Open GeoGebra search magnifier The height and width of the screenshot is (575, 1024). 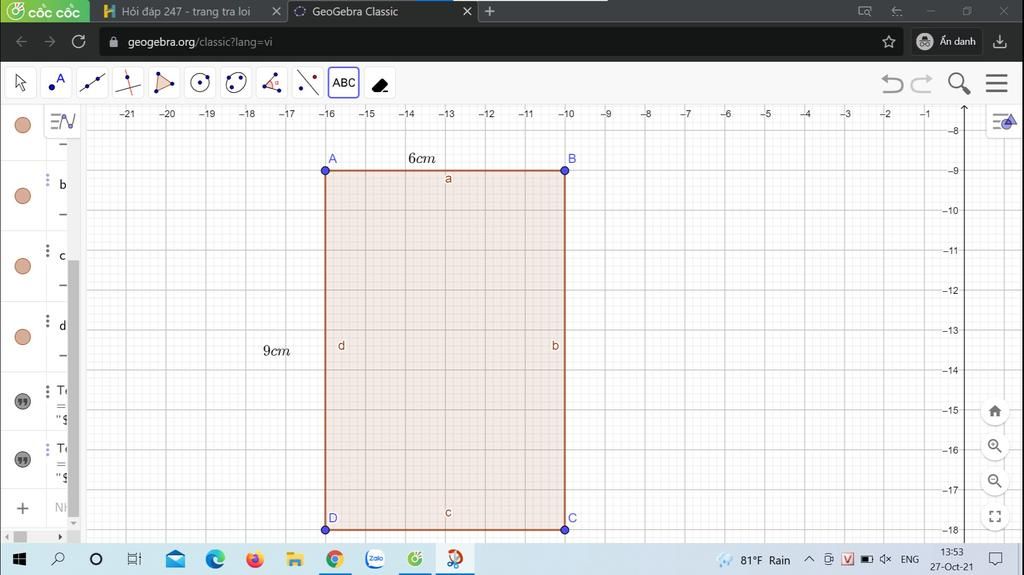pos(959,84)
